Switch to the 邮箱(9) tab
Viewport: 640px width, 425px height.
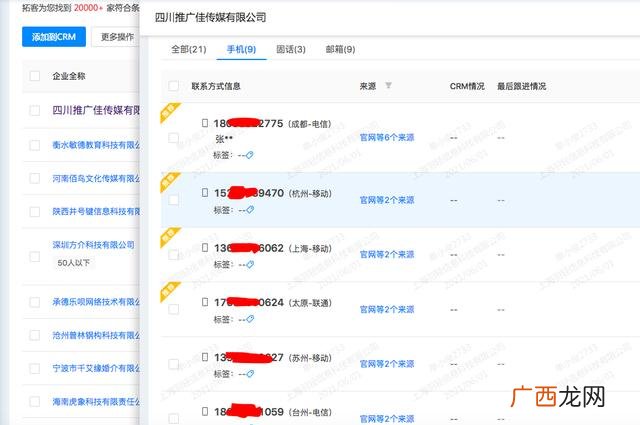point(340,49)
